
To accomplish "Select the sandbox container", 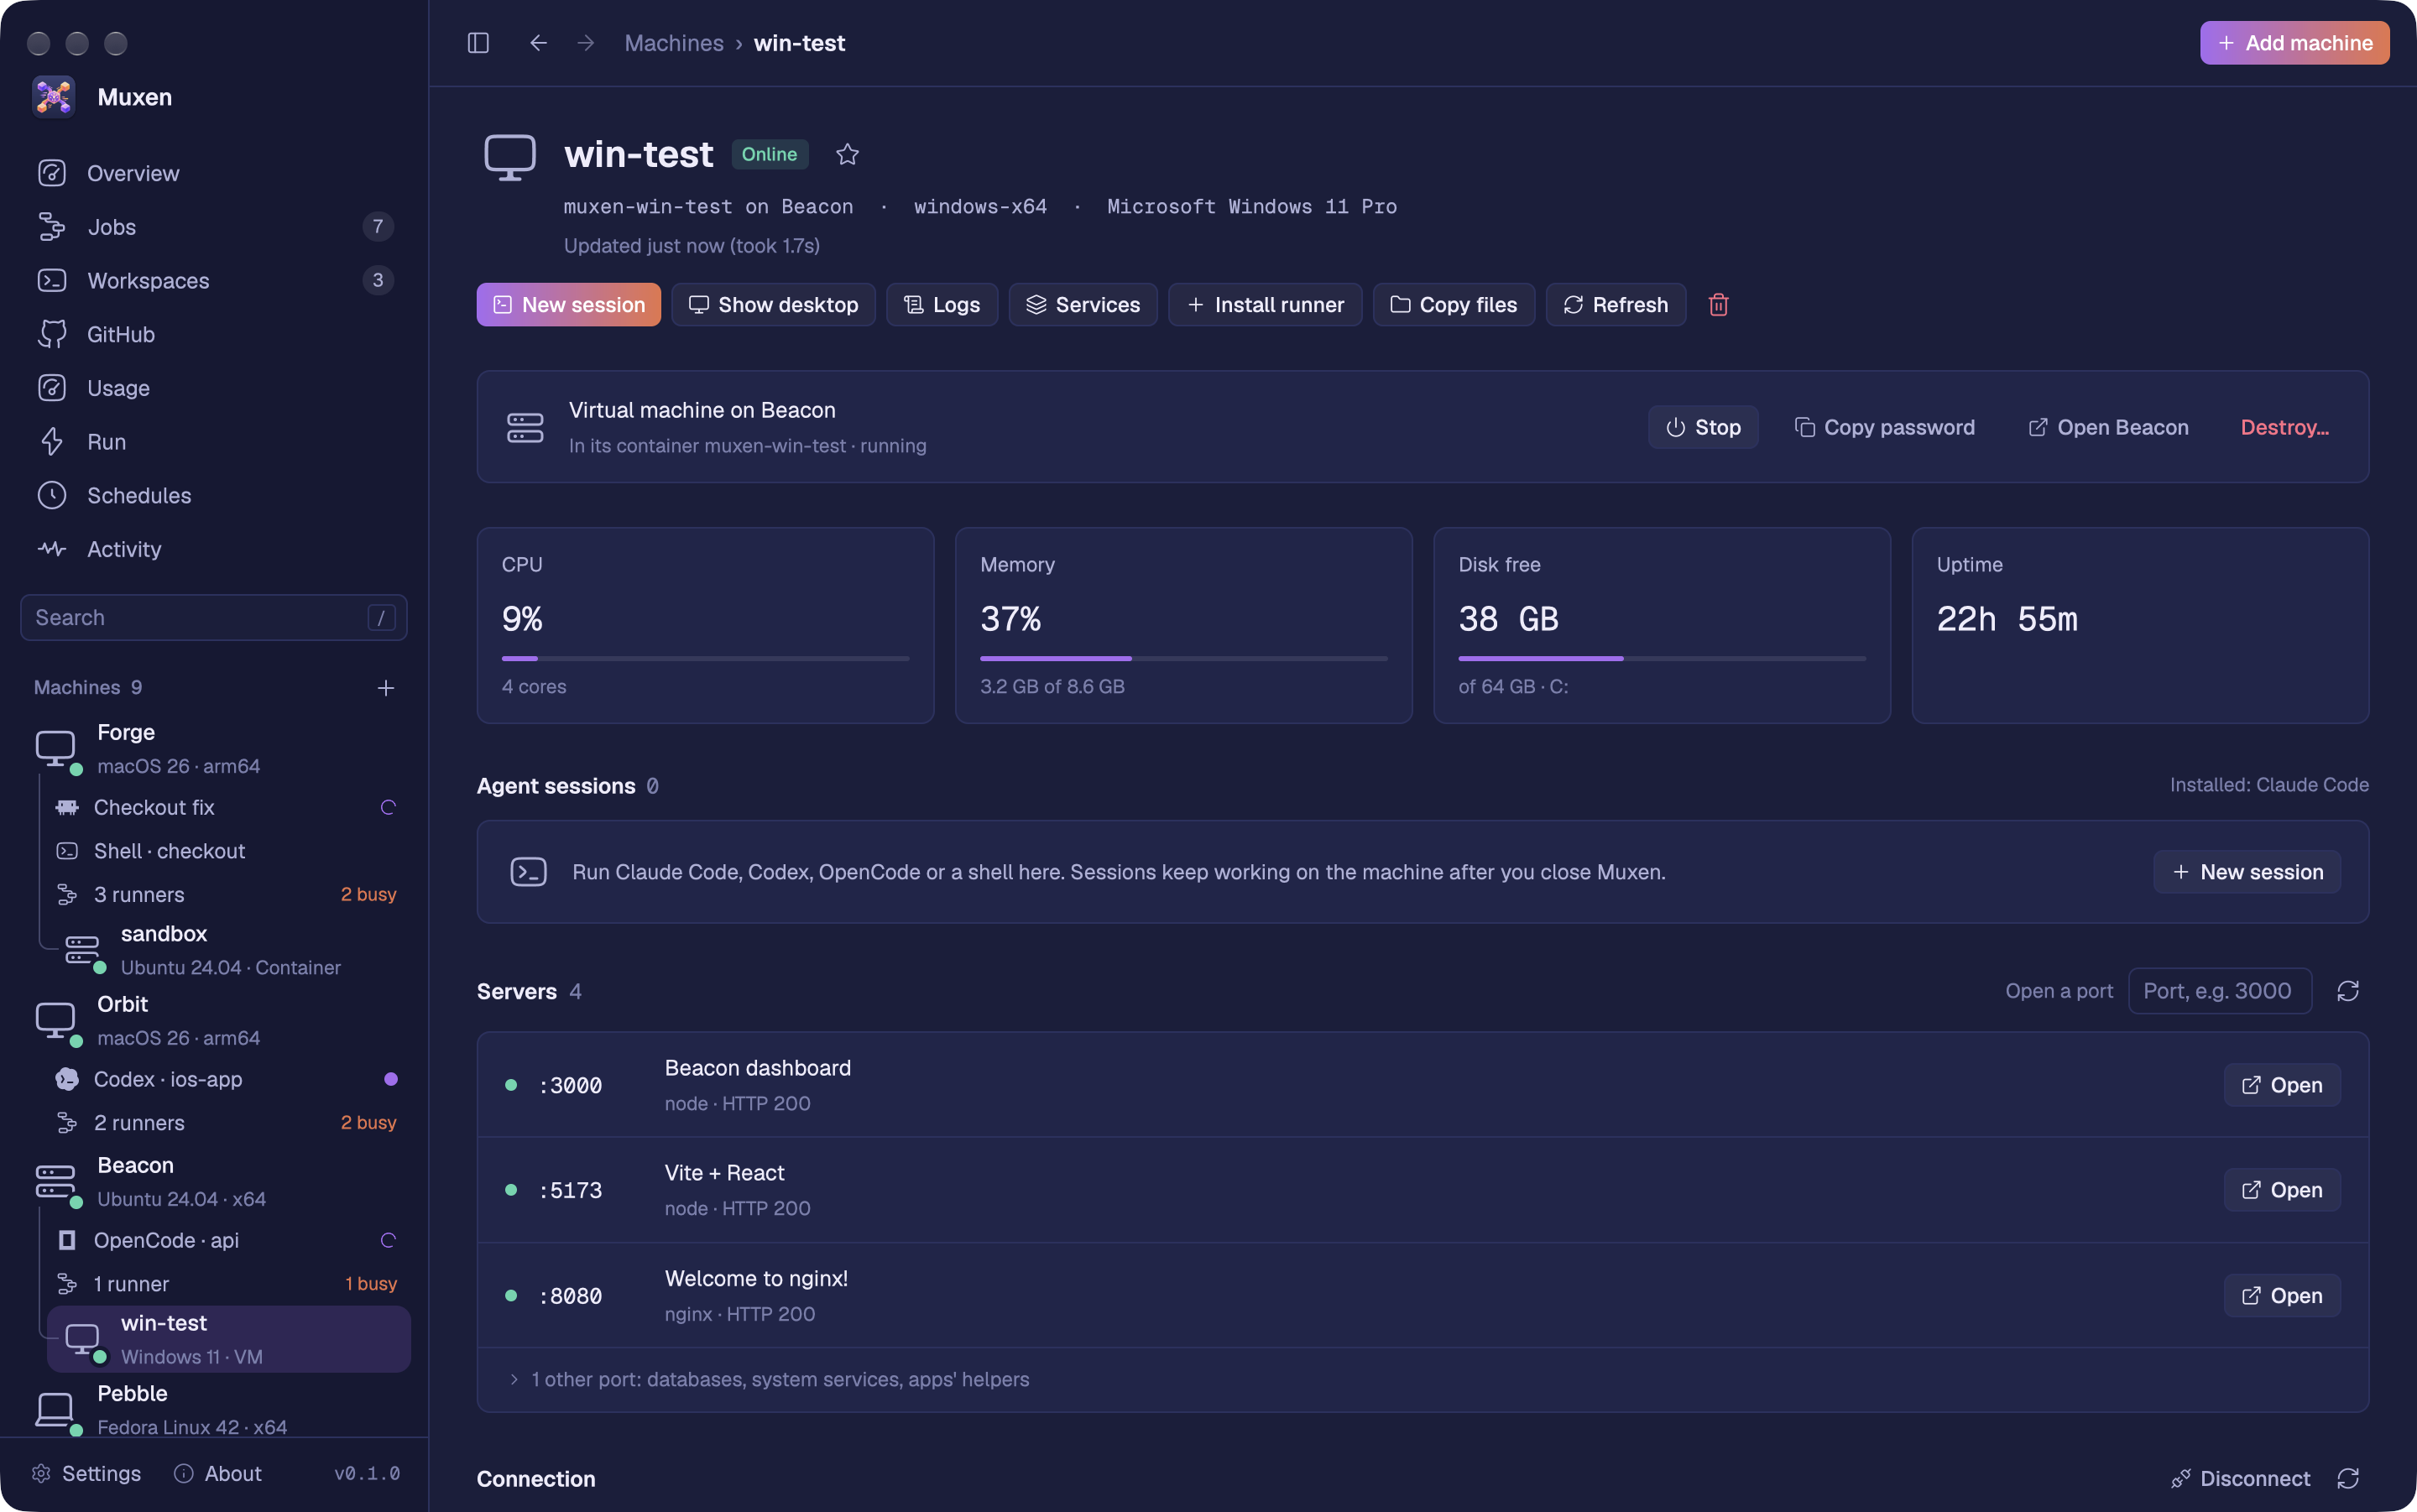I will [x=228, y=950].
